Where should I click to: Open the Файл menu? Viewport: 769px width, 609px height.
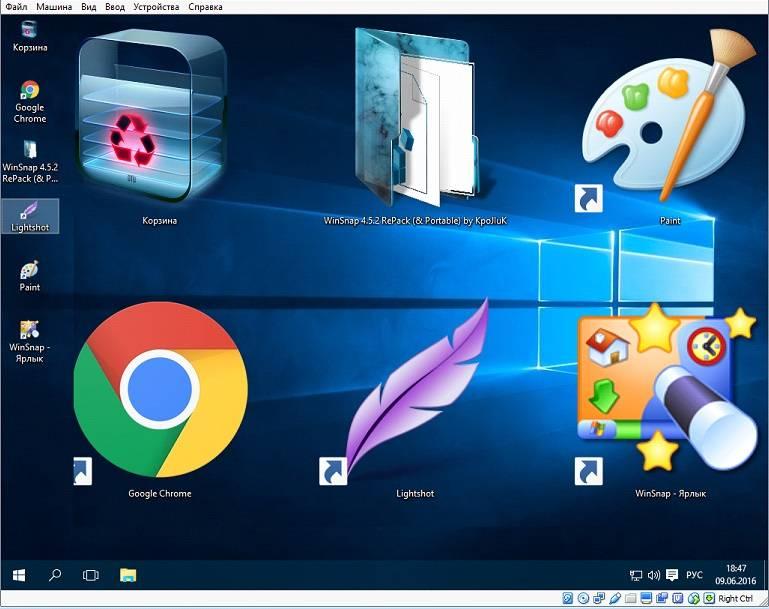click(x=17, y=7)
